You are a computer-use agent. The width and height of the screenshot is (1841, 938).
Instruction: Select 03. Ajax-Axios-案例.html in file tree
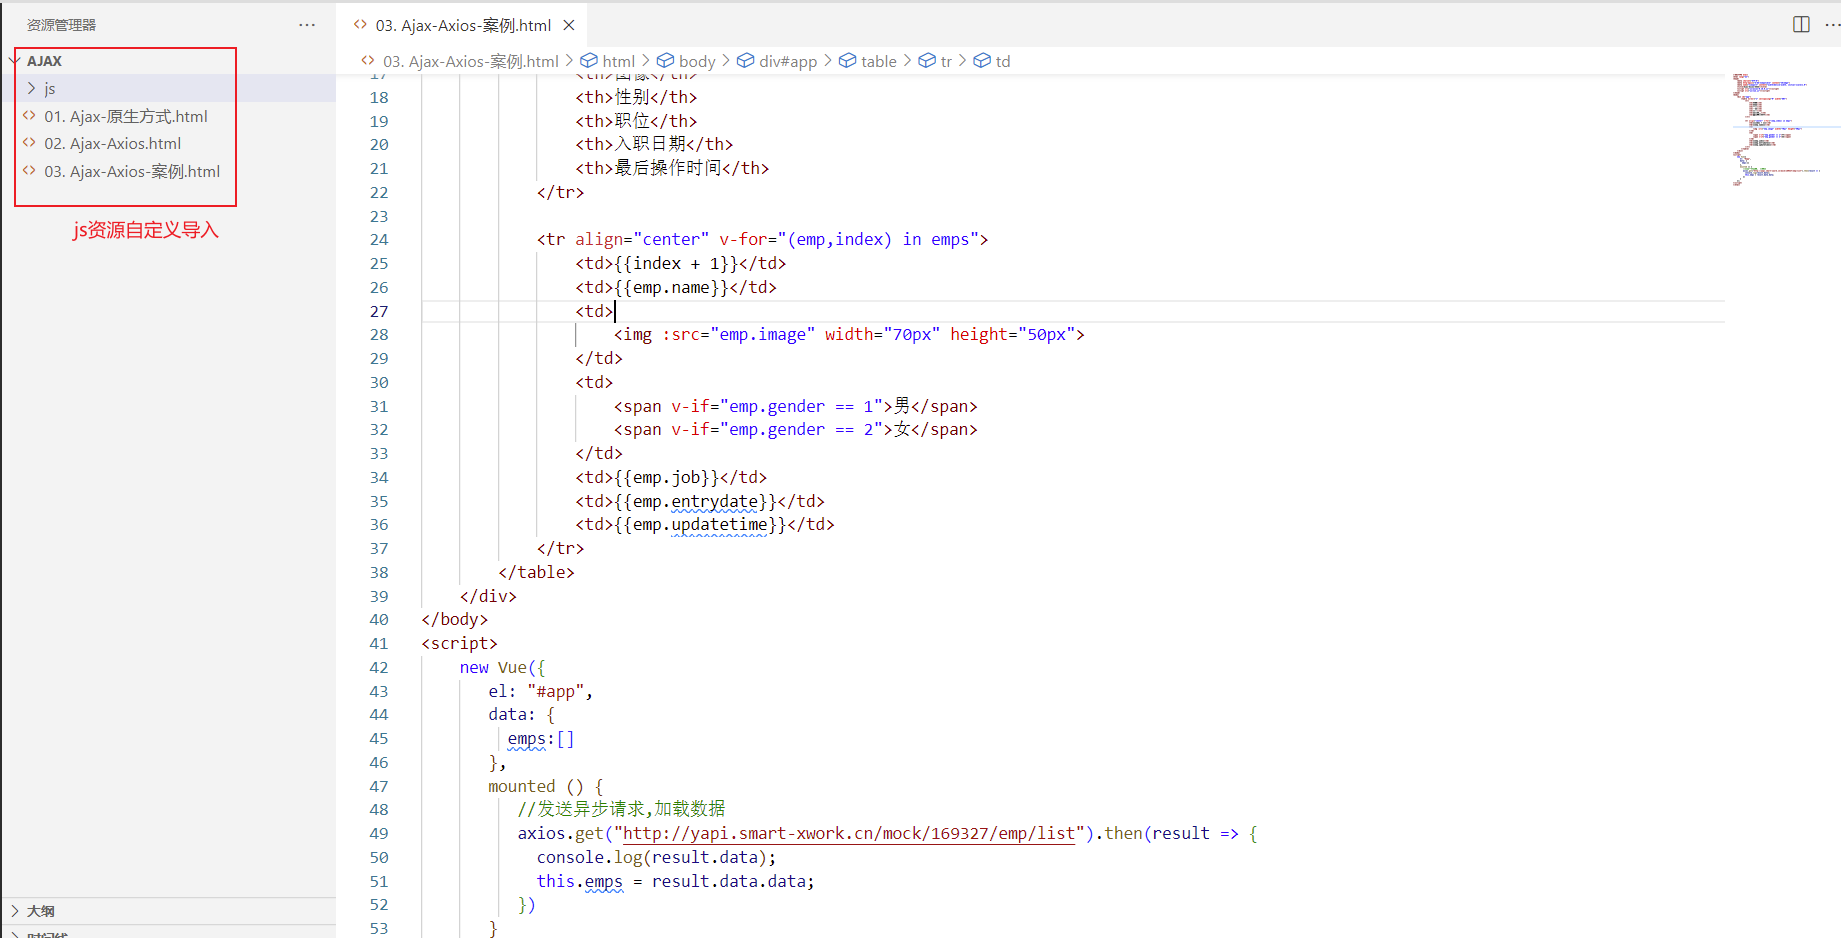(x=131, y=172)
